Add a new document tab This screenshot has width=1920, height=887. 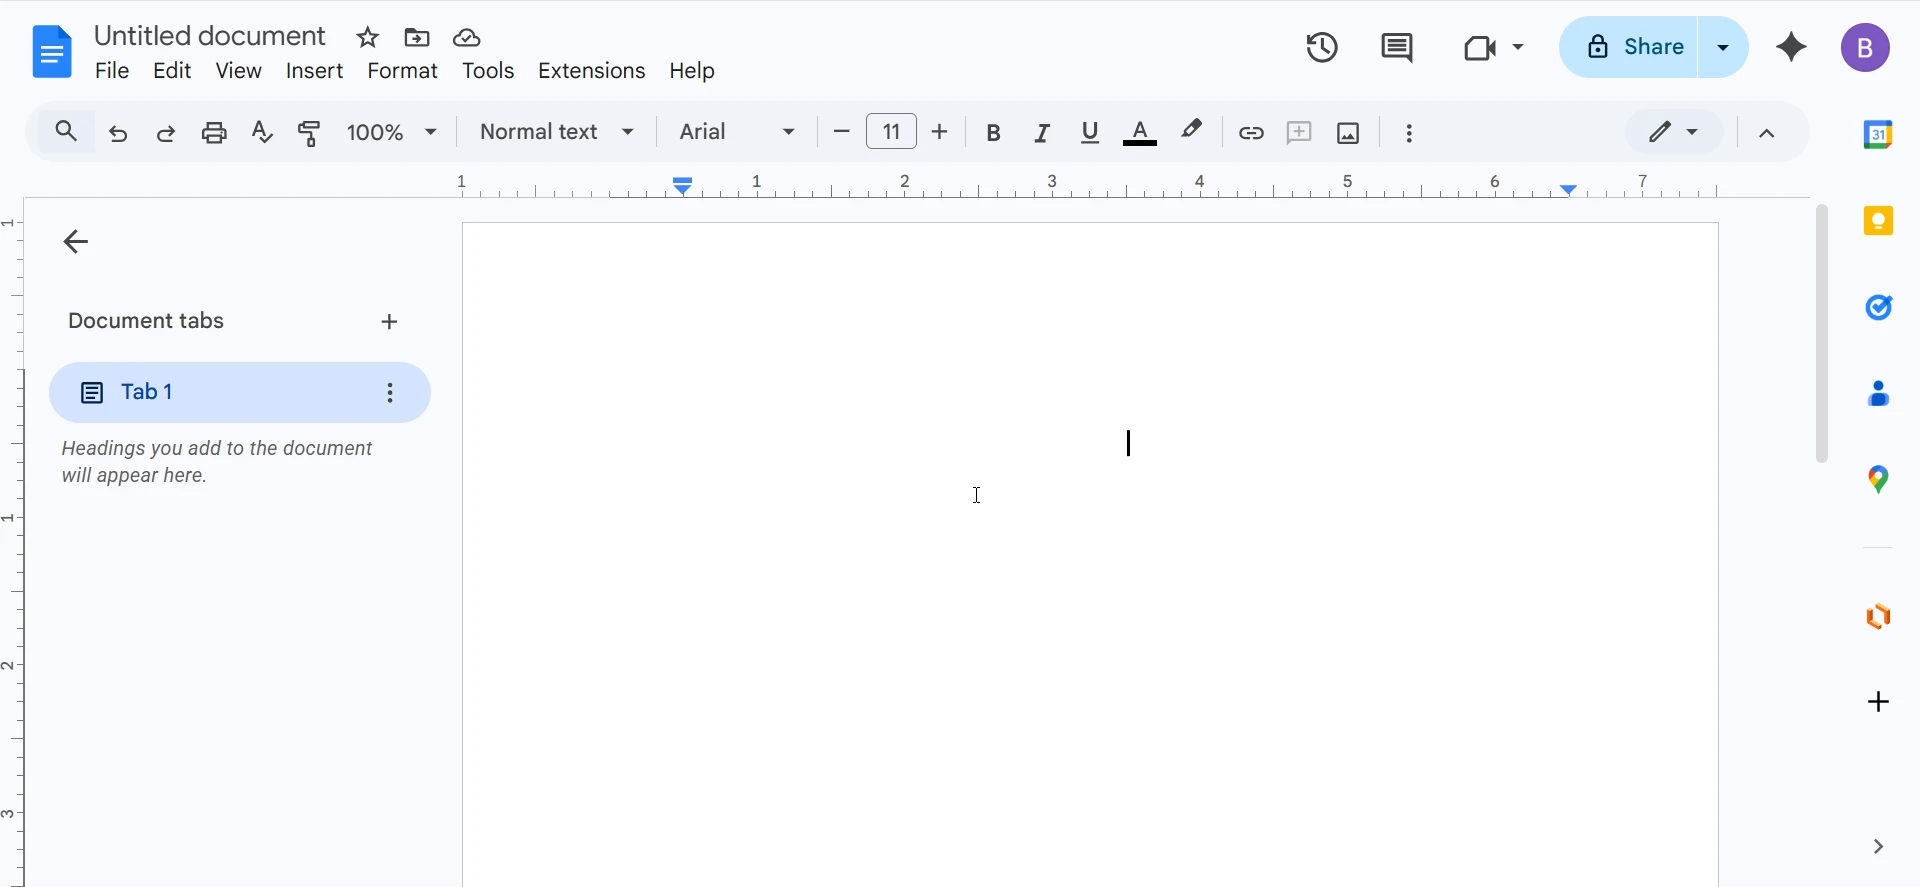coord(390,322)
